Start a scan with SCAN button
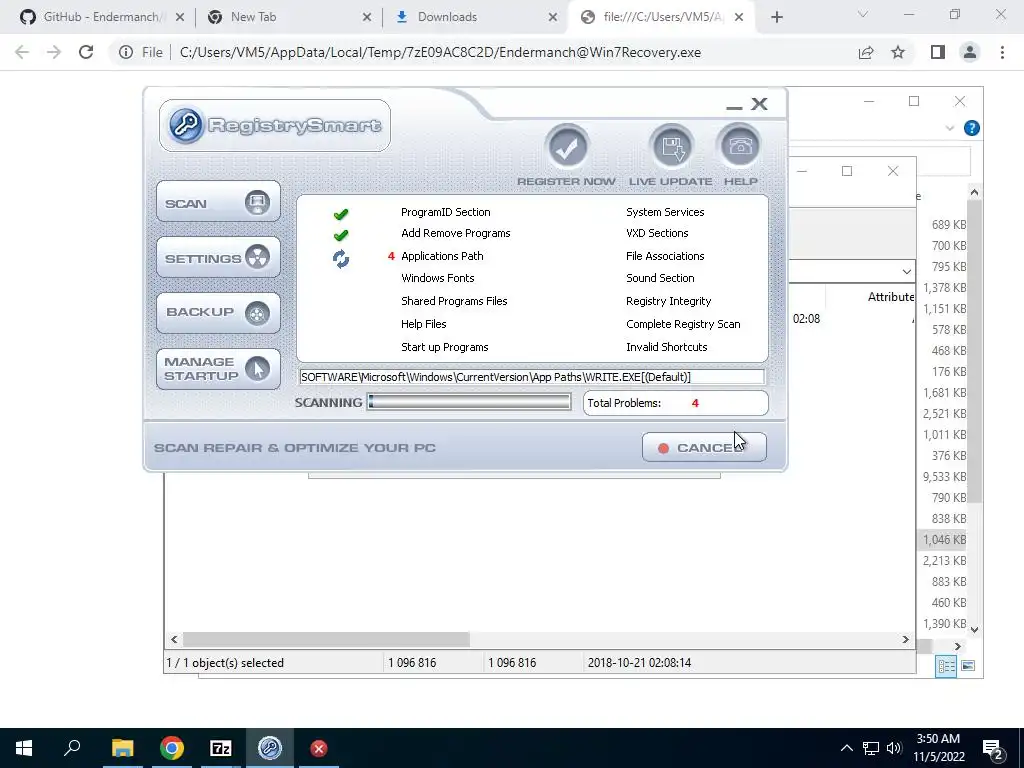This screenshot has height=768, width=1024. tap(218, 202)
